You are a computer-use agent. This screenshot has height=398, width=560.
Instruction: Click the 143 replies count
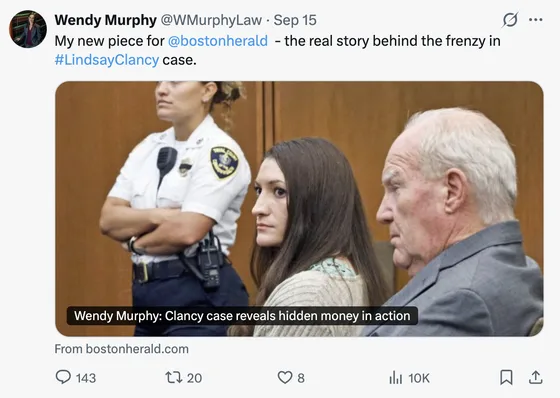pyautogui.click(x=86, y=378)
